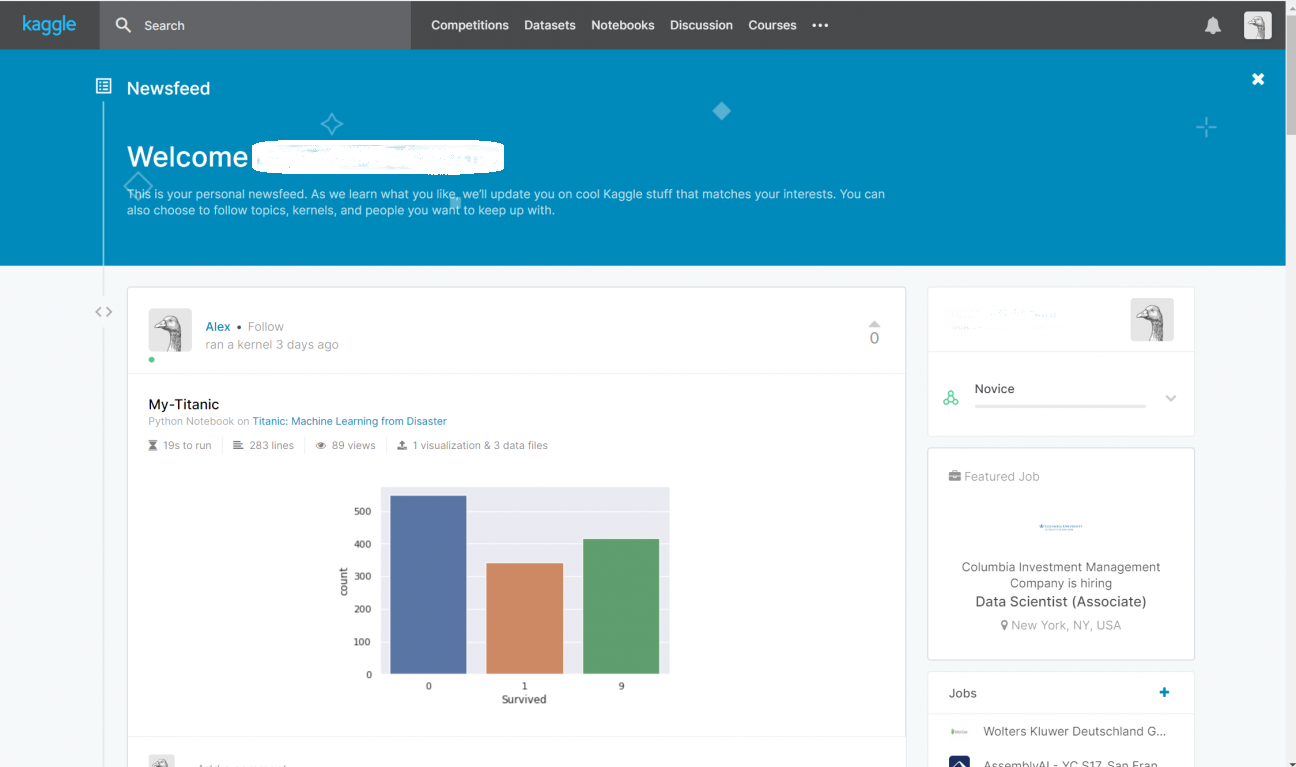This screenshot has height=767, width=1296.
Task: Navigate to Discussion
Action: [x=701, y=25]
